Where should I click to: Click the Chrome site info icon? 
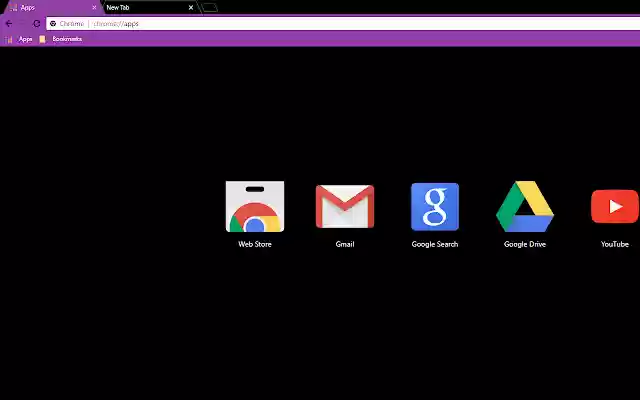pos(53,24)
